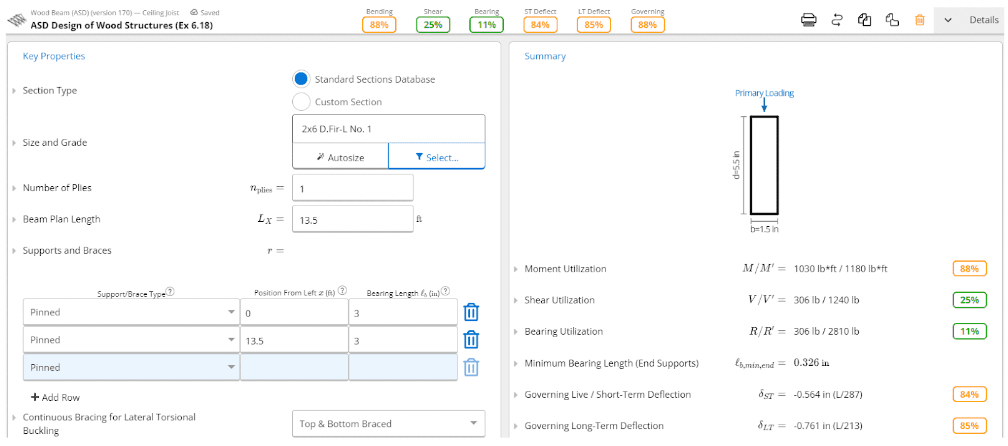This screenshot has height=446, width=1008.
Task: Delete the support row at position 0
Action: (471, 312)
